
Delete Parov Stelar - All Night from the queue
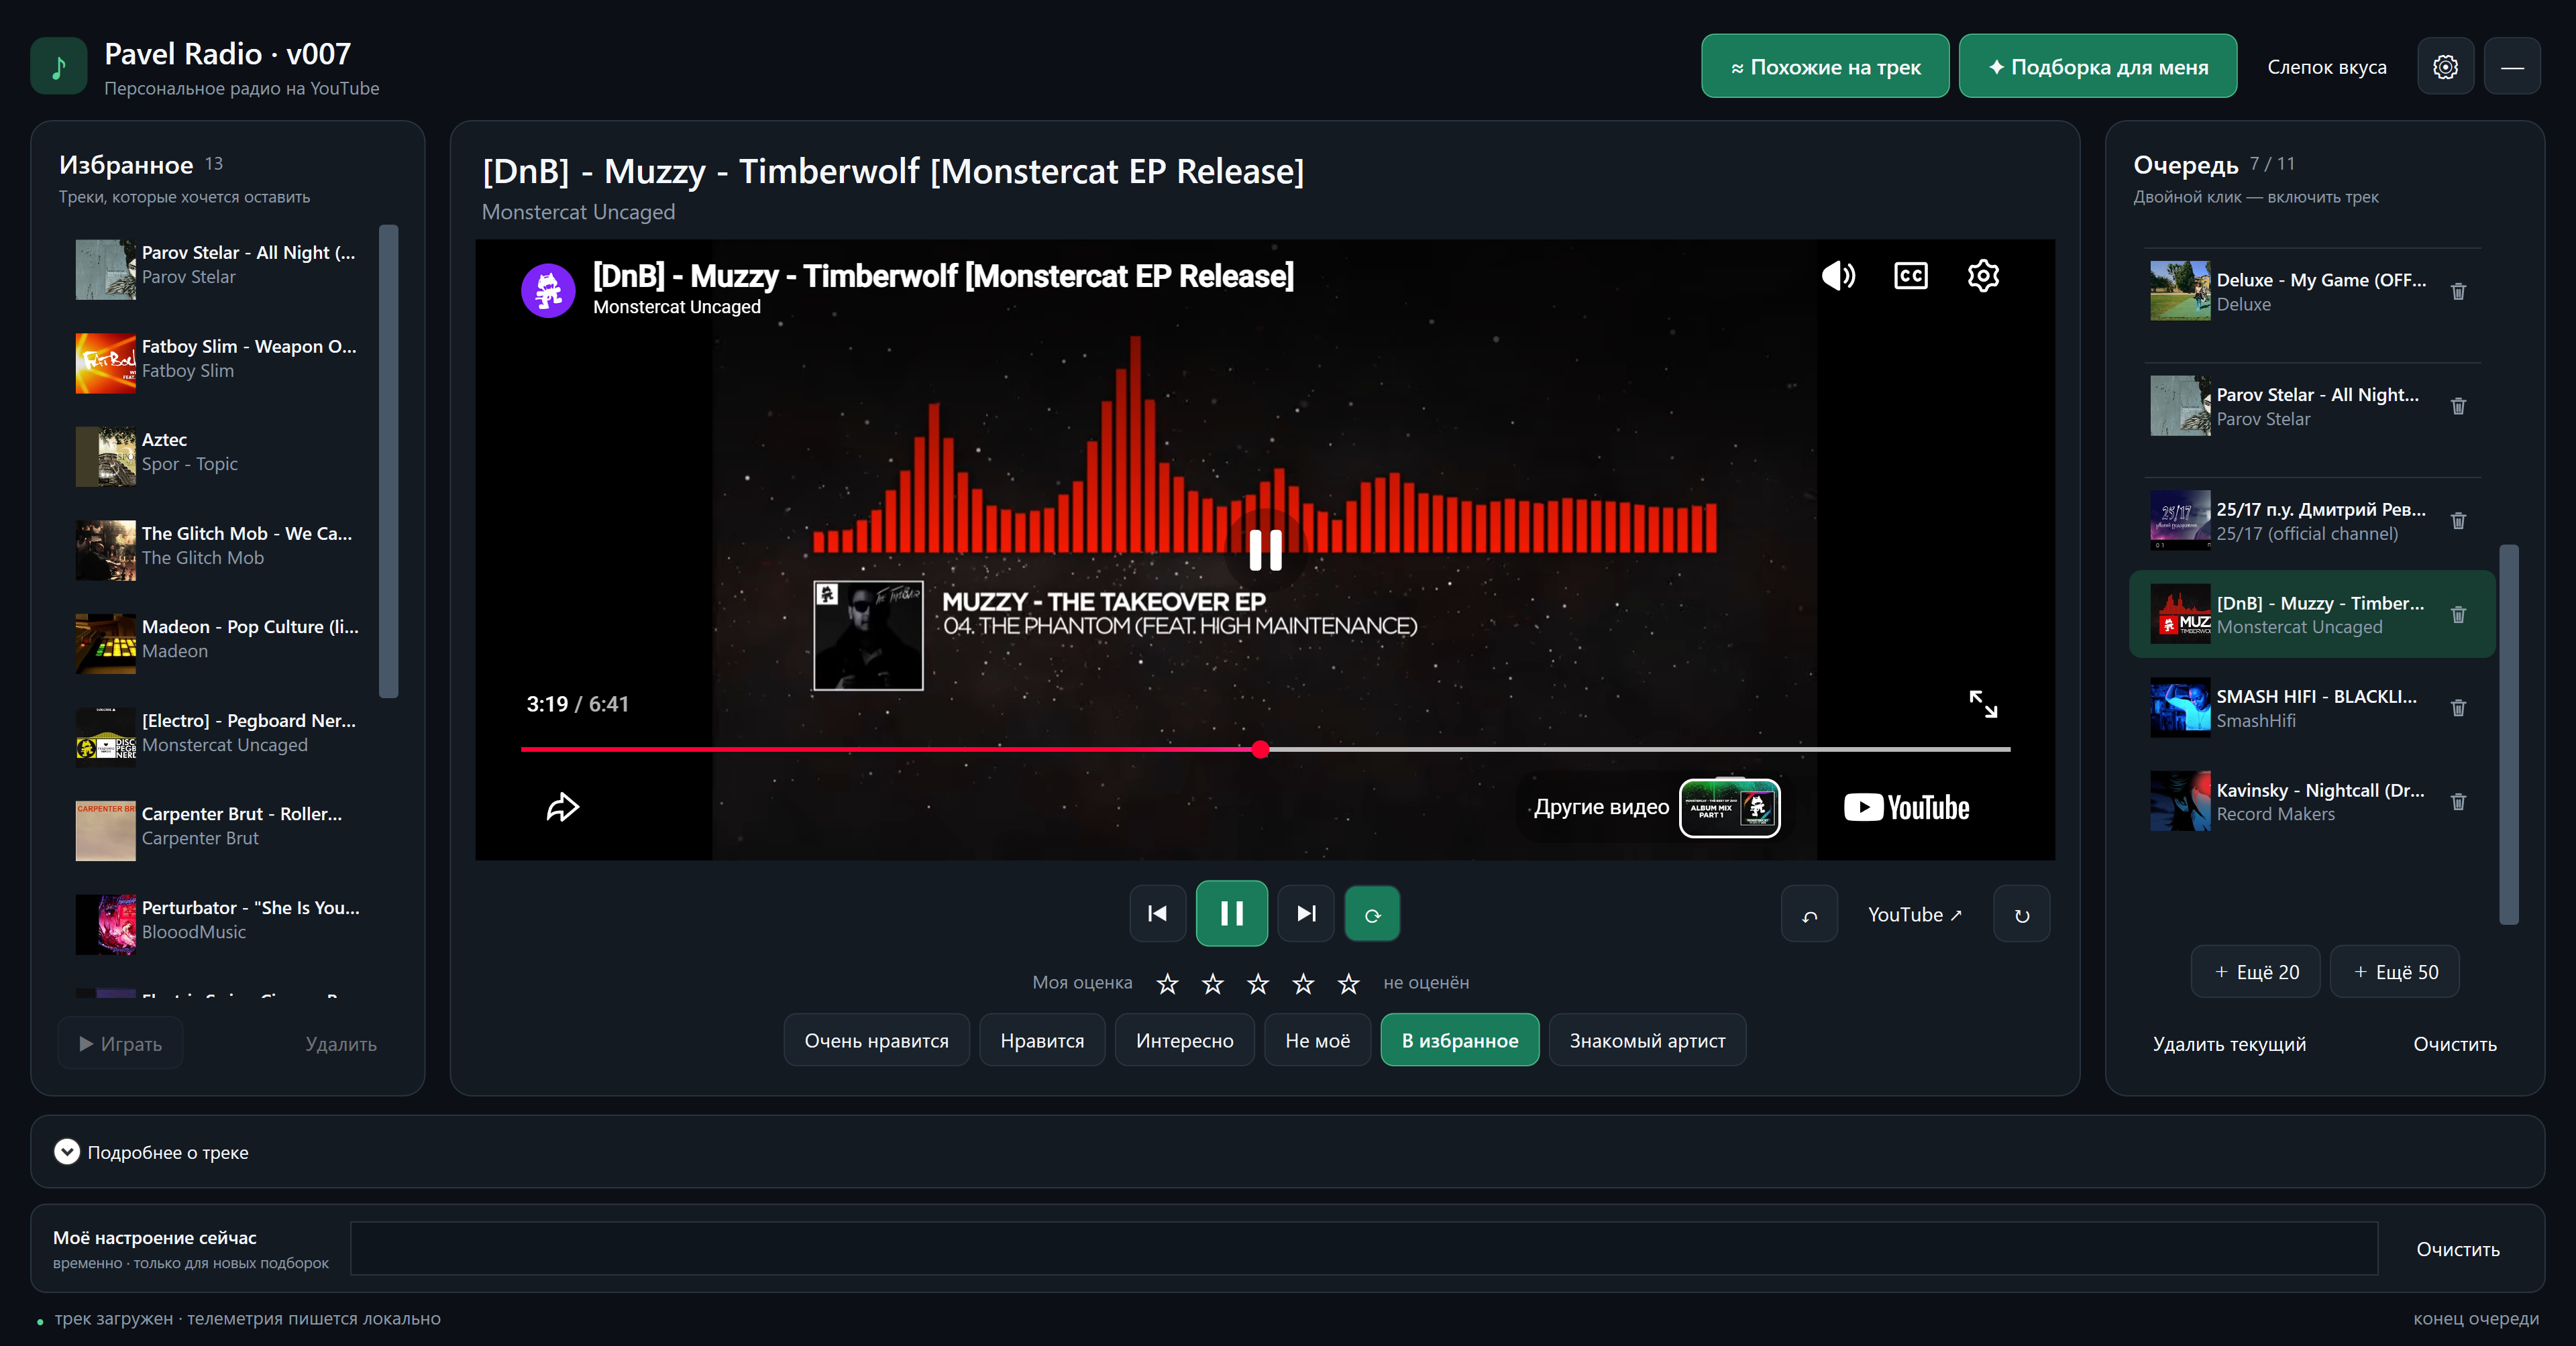(2458, 406)
